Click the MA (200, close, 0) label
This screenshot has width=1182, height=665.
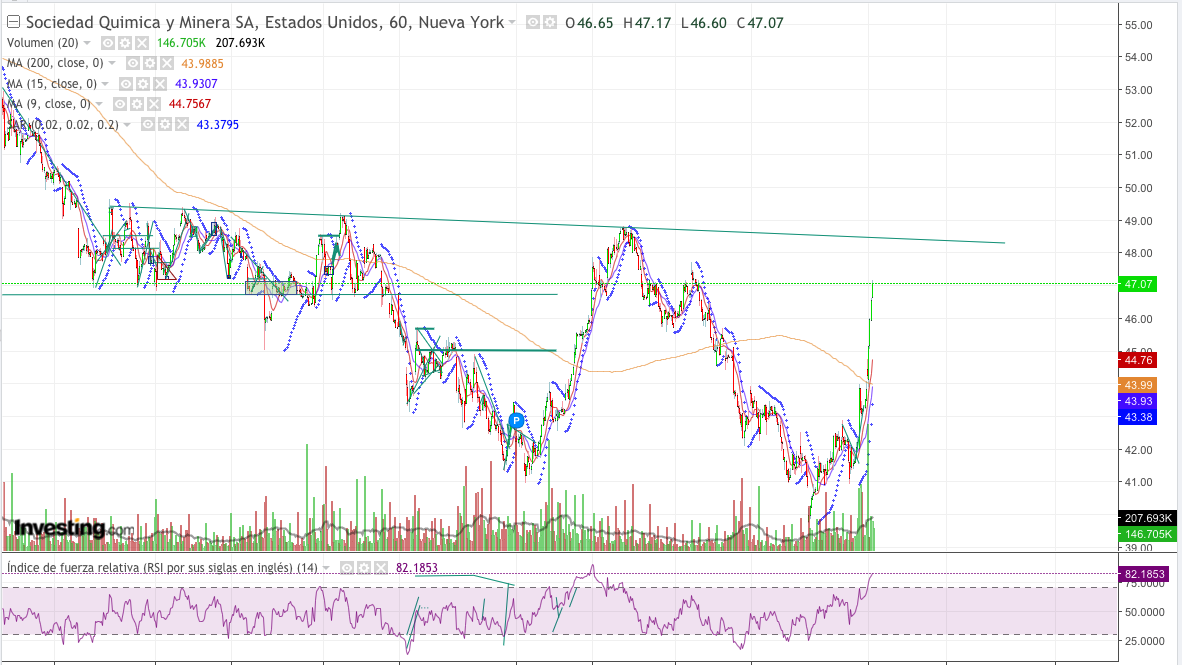tap(55, 63)
